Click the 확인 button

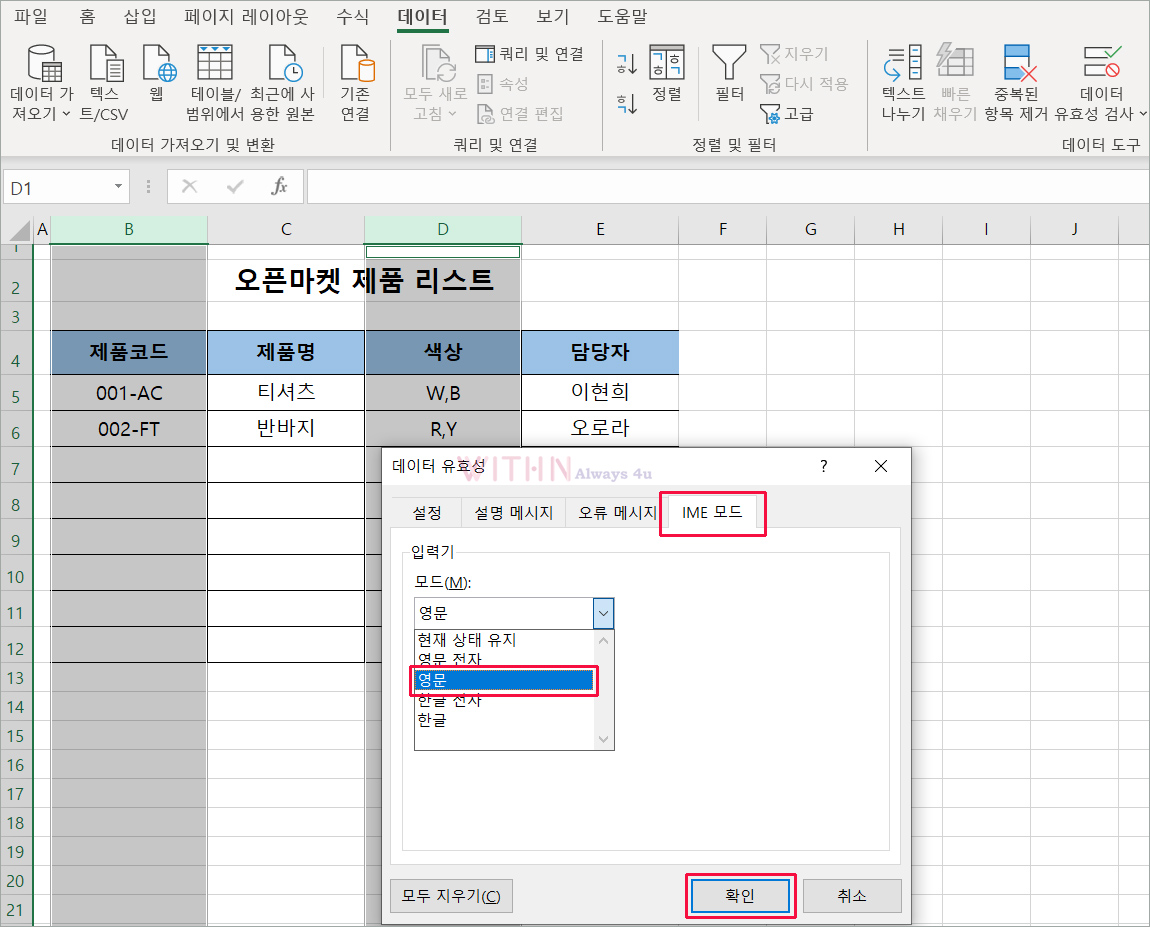point(739,895)
